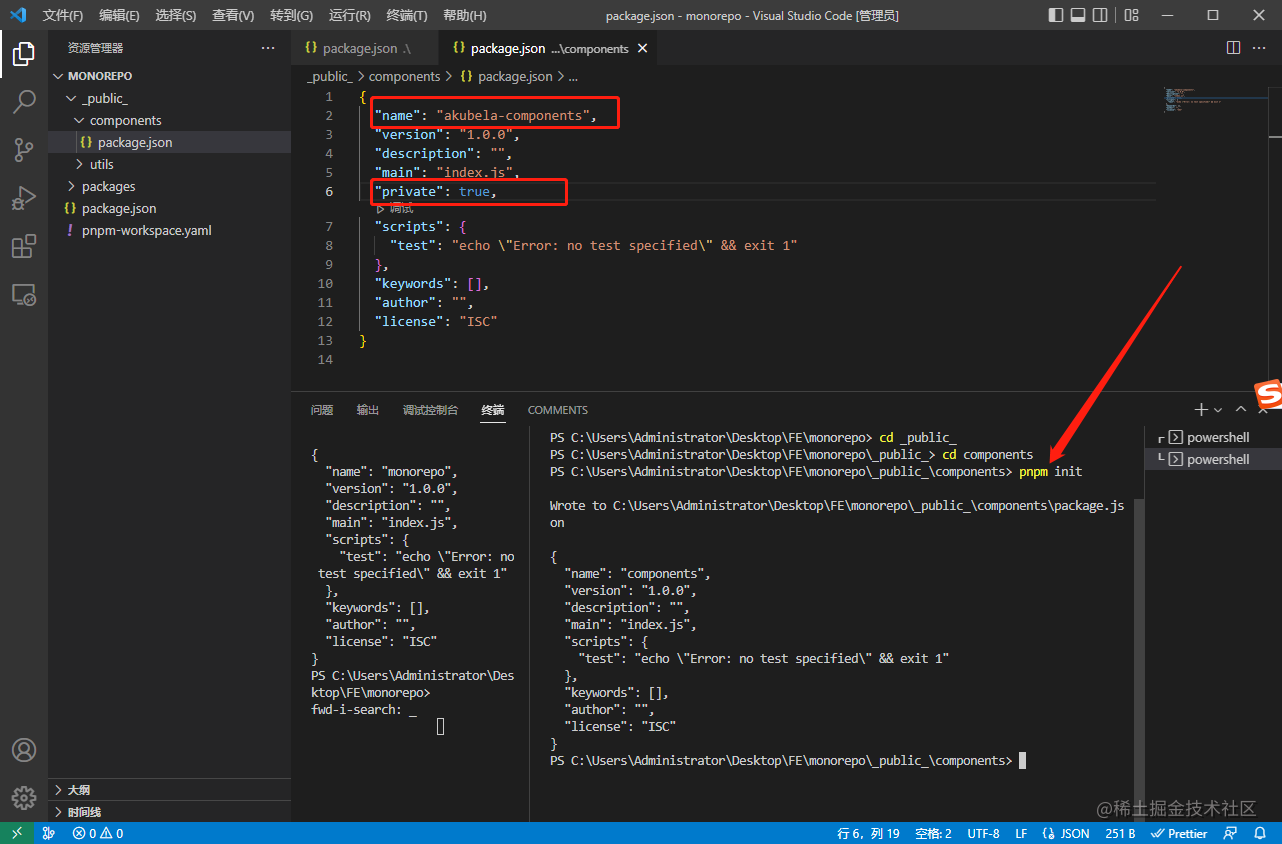Open the Remote Explorer view

pos(24,295)
